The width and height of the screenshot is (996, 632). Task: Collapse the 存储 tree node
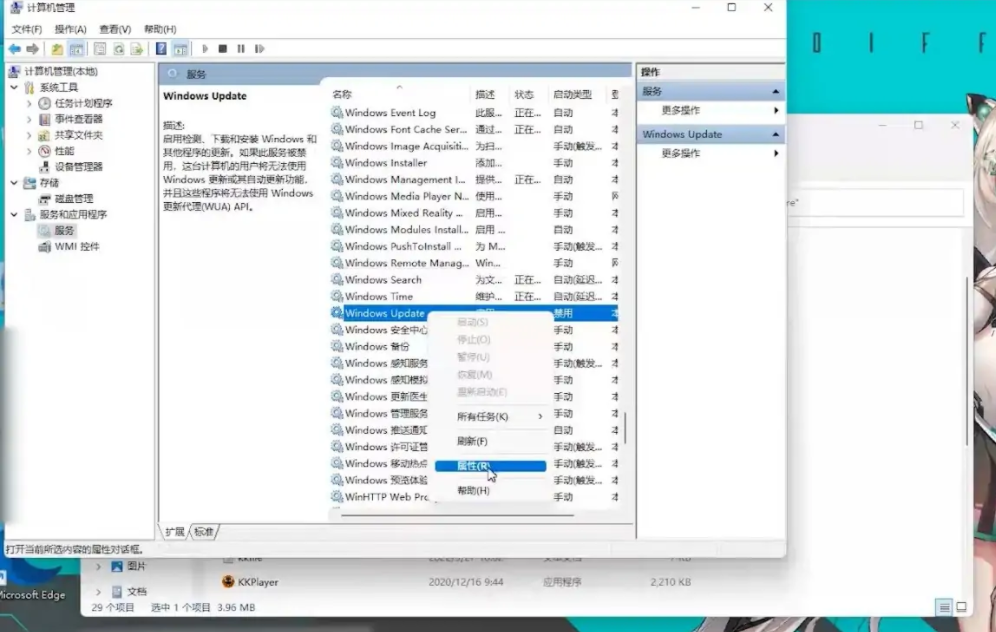(x=14, y=182)
